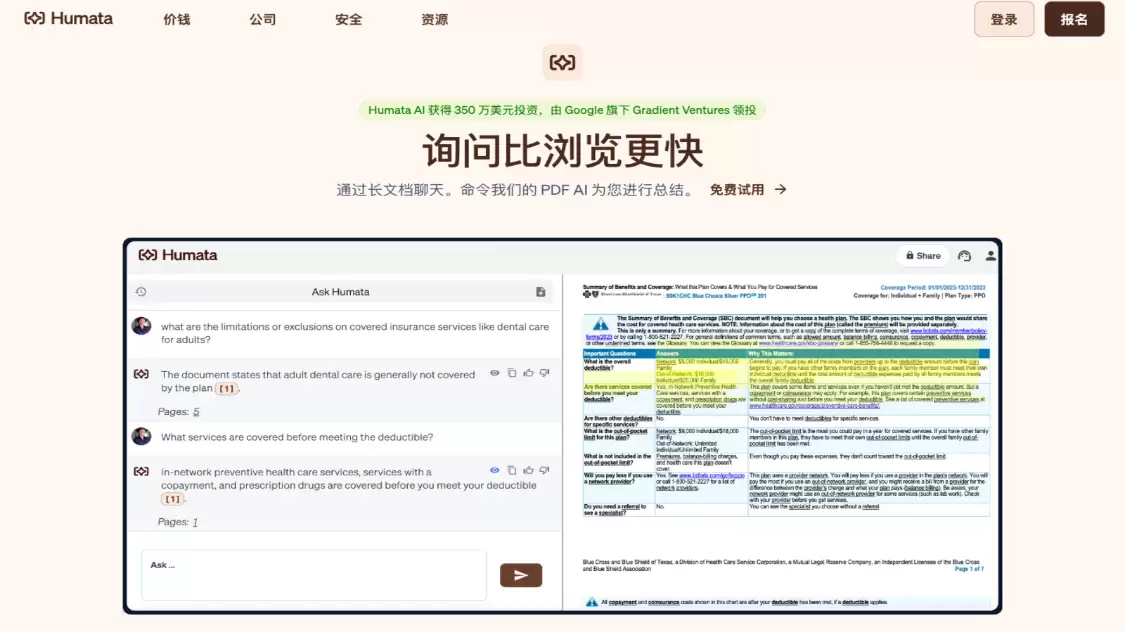
Task: Give a thumbs up to the second answer
Action: pyautogui.click(x=527, y=470)
